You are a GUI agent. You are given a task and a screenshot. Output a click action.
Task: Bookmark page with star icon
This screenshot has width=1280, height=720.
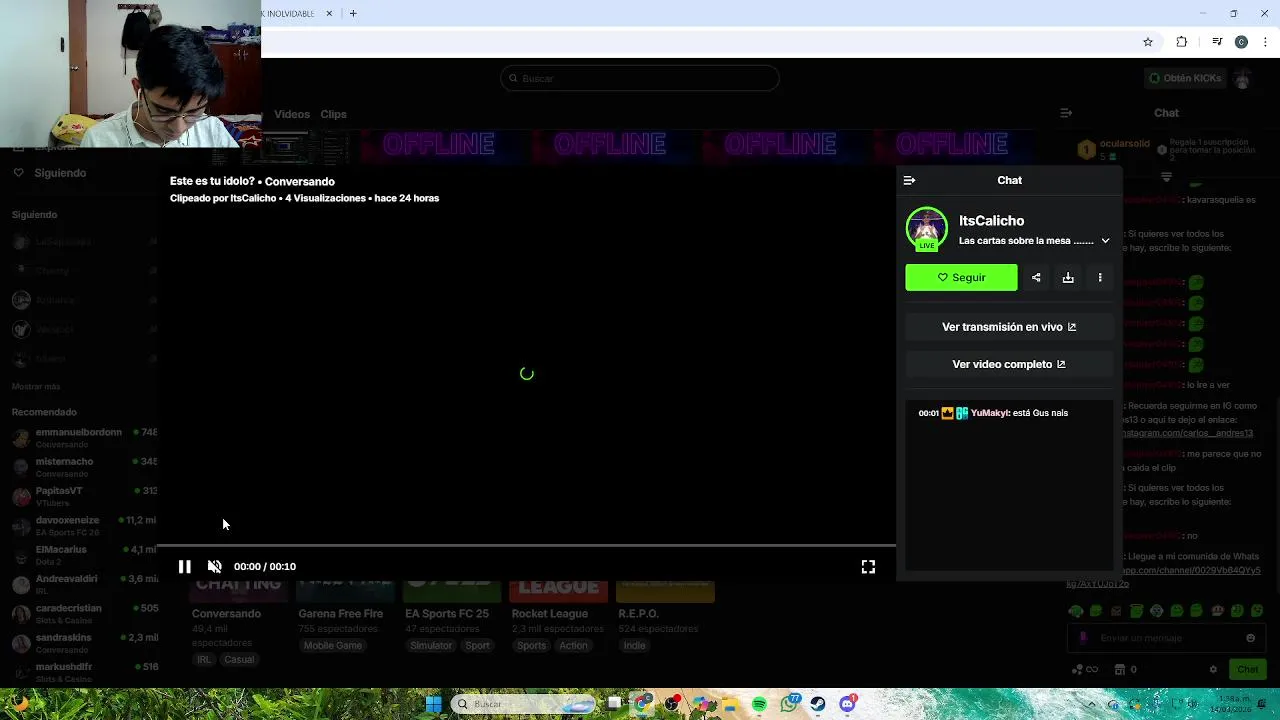coord(1148,42)
